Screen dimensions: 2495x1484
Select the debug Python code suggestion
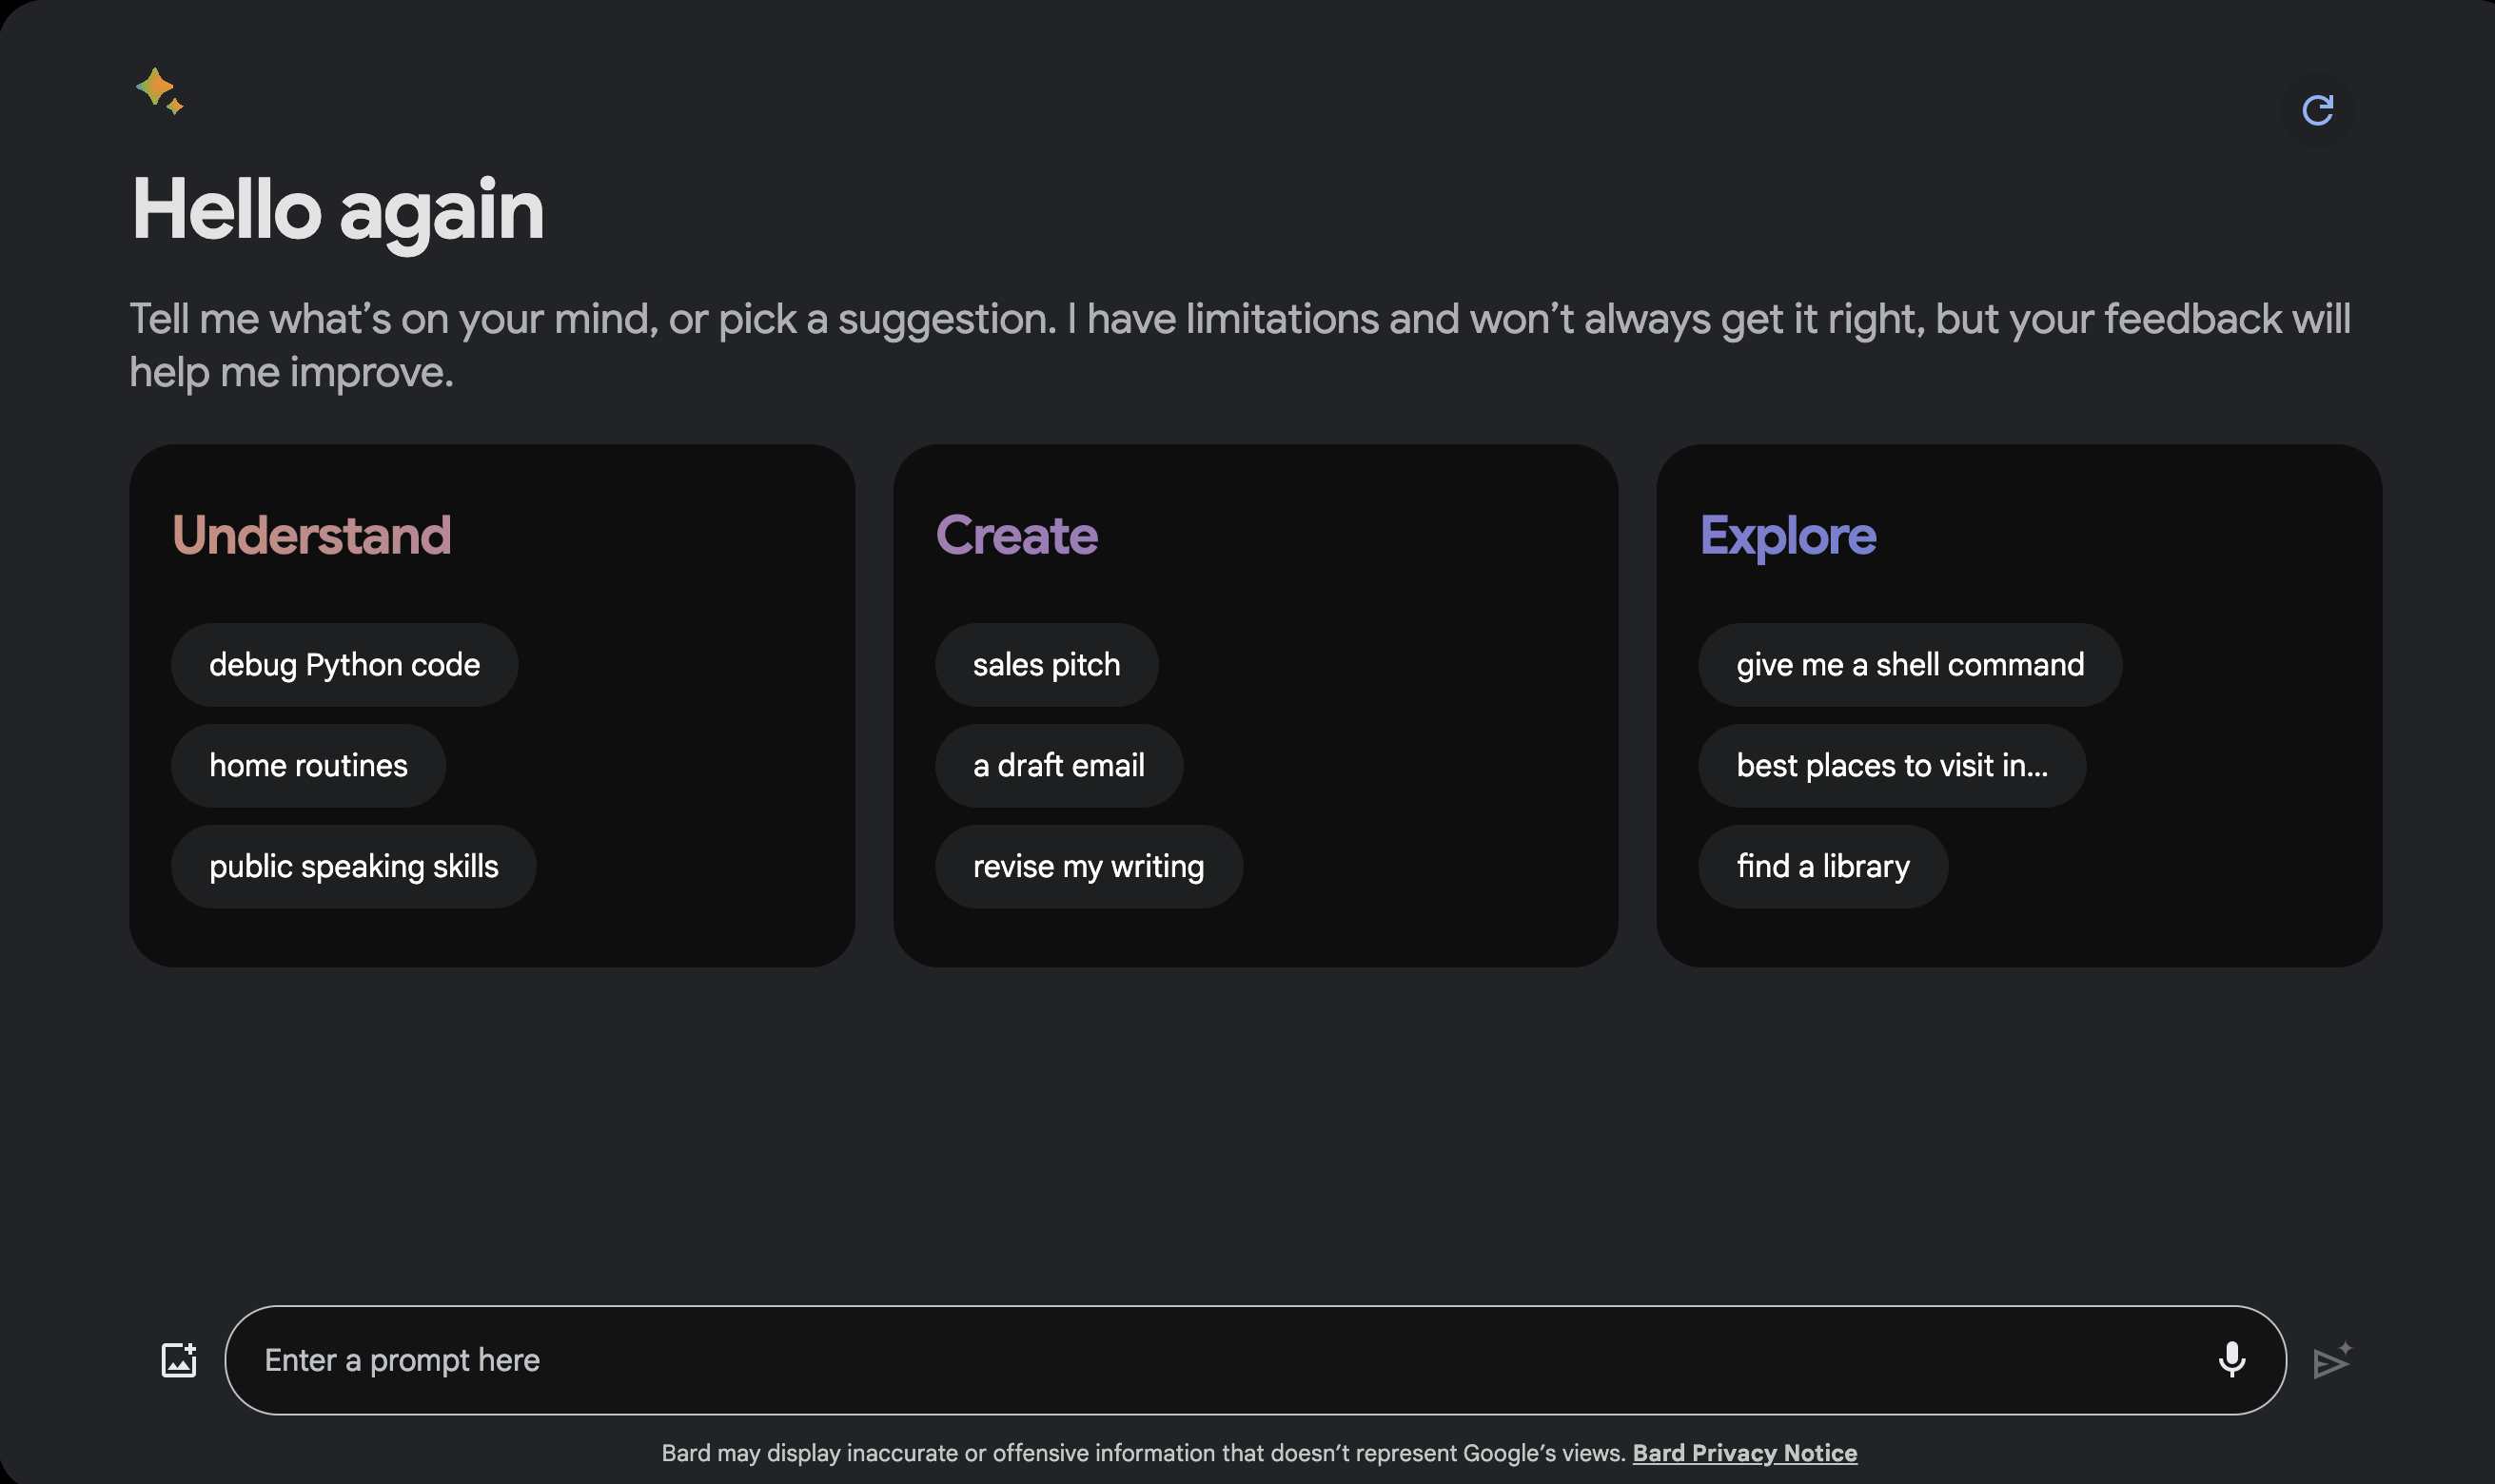(344, 665)
